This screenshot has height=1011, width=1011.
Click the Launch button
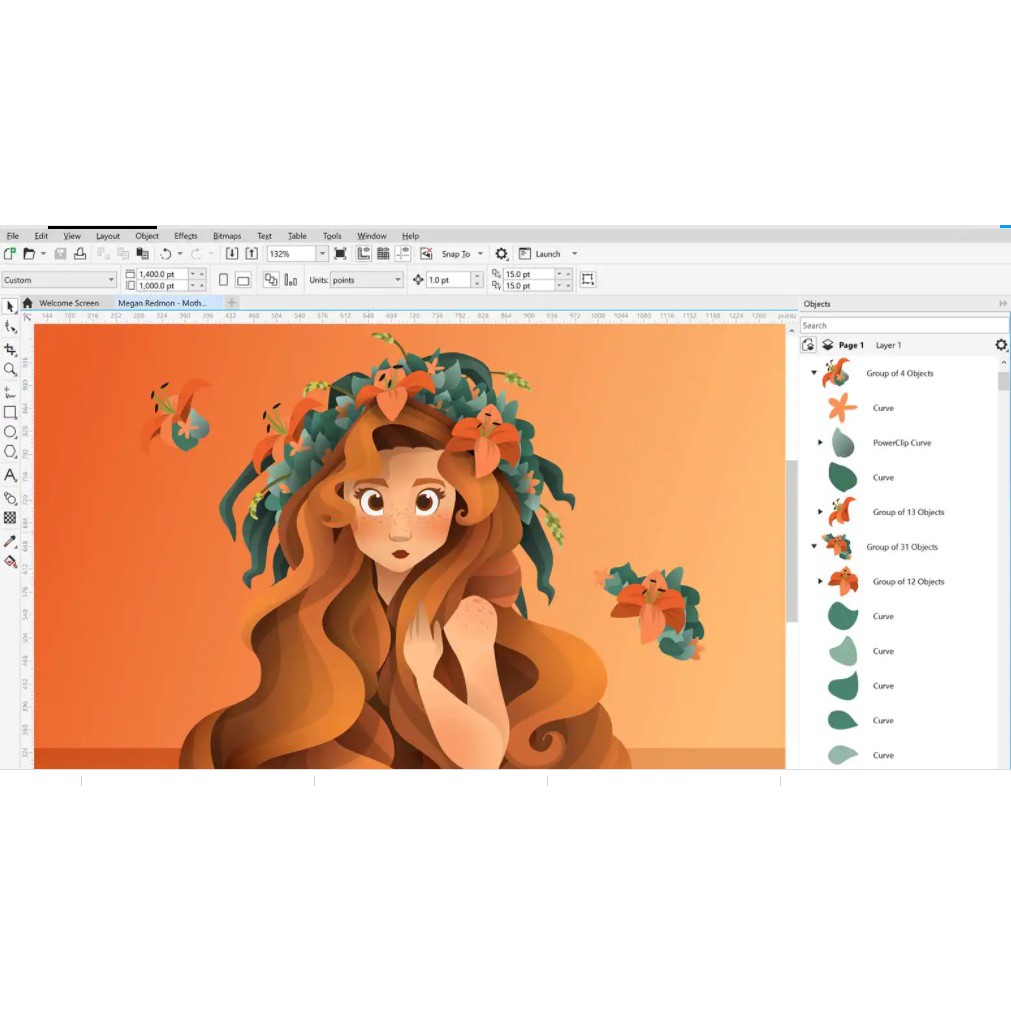point(540,253)
